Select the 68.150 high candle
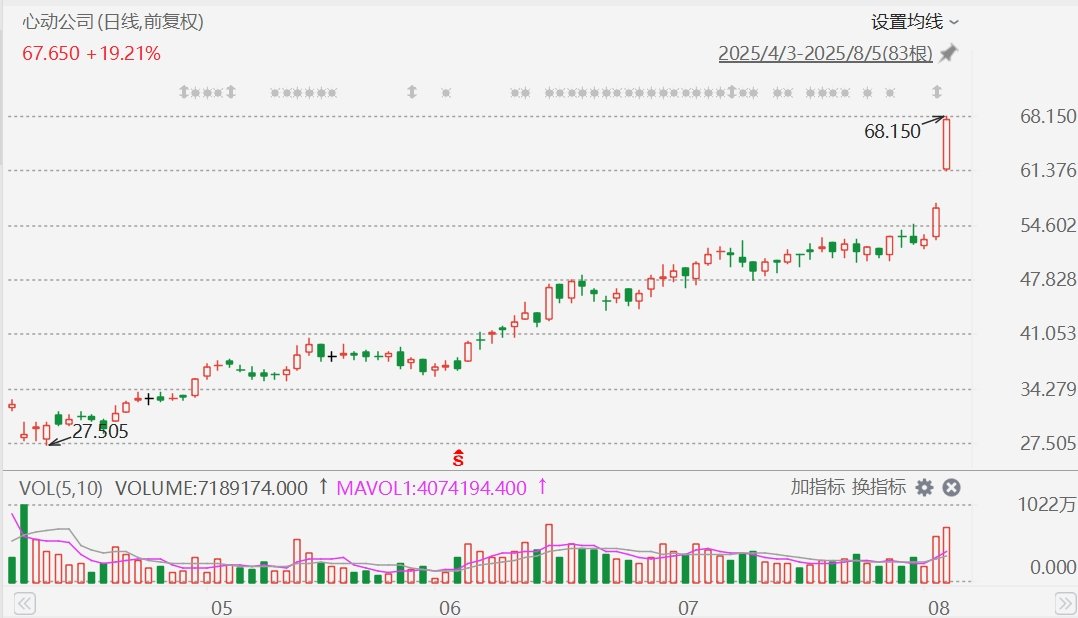The image size is (1078, 618). tap(947, 144)
